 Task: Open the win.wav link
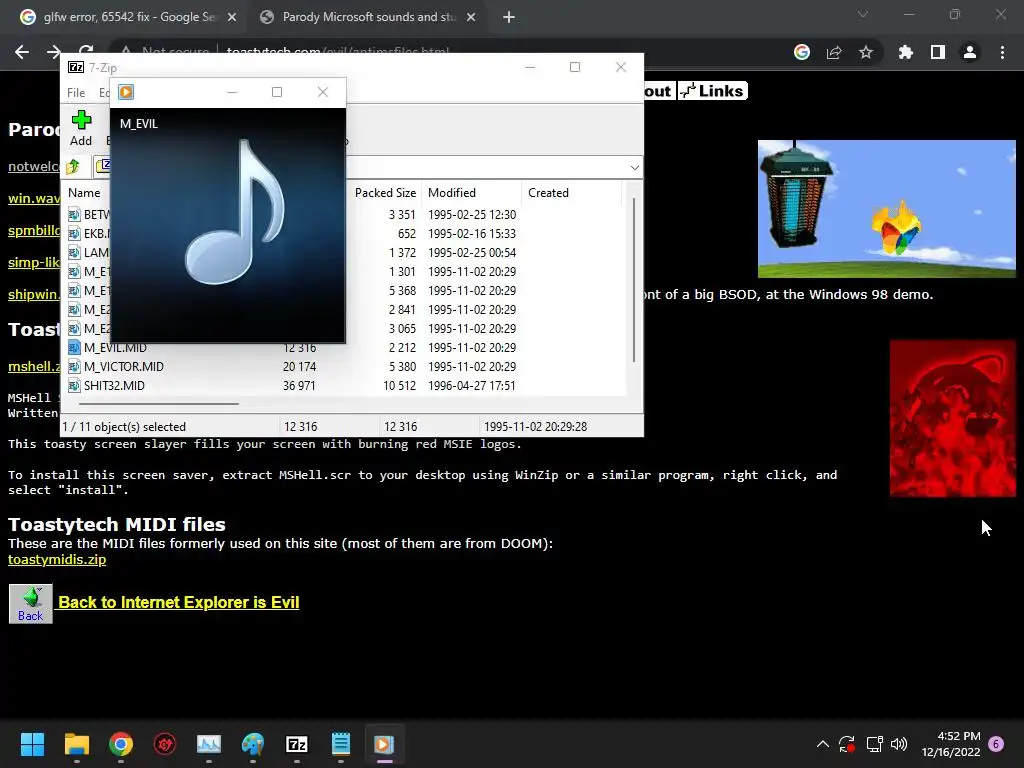pyautogui.click(x=33, y=198)
